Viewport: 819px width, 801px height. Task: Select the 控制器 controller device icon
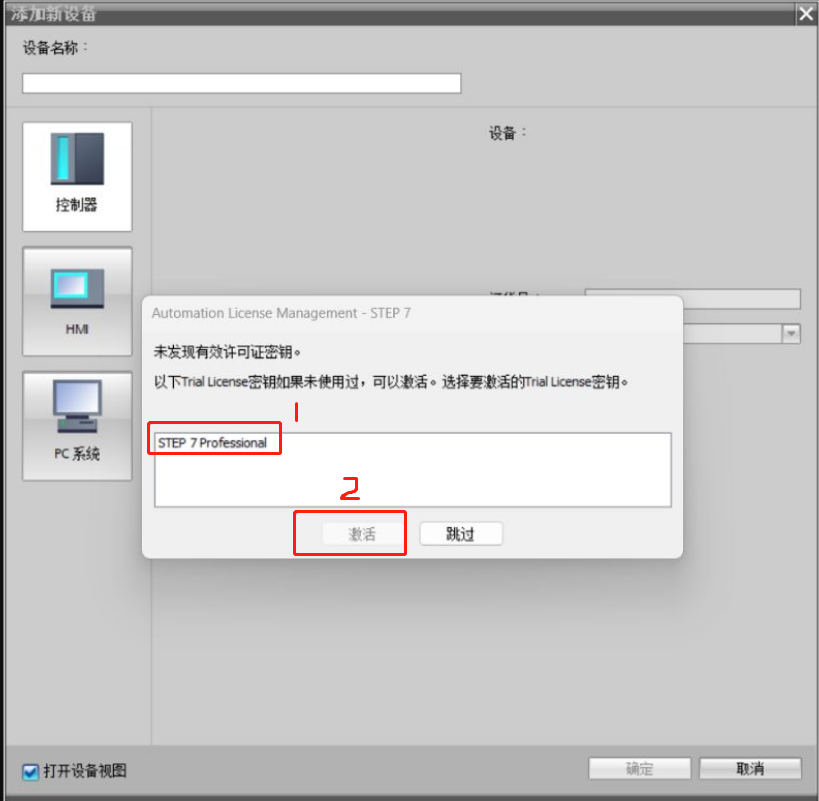pyautogui.click(x=77, y=176)
